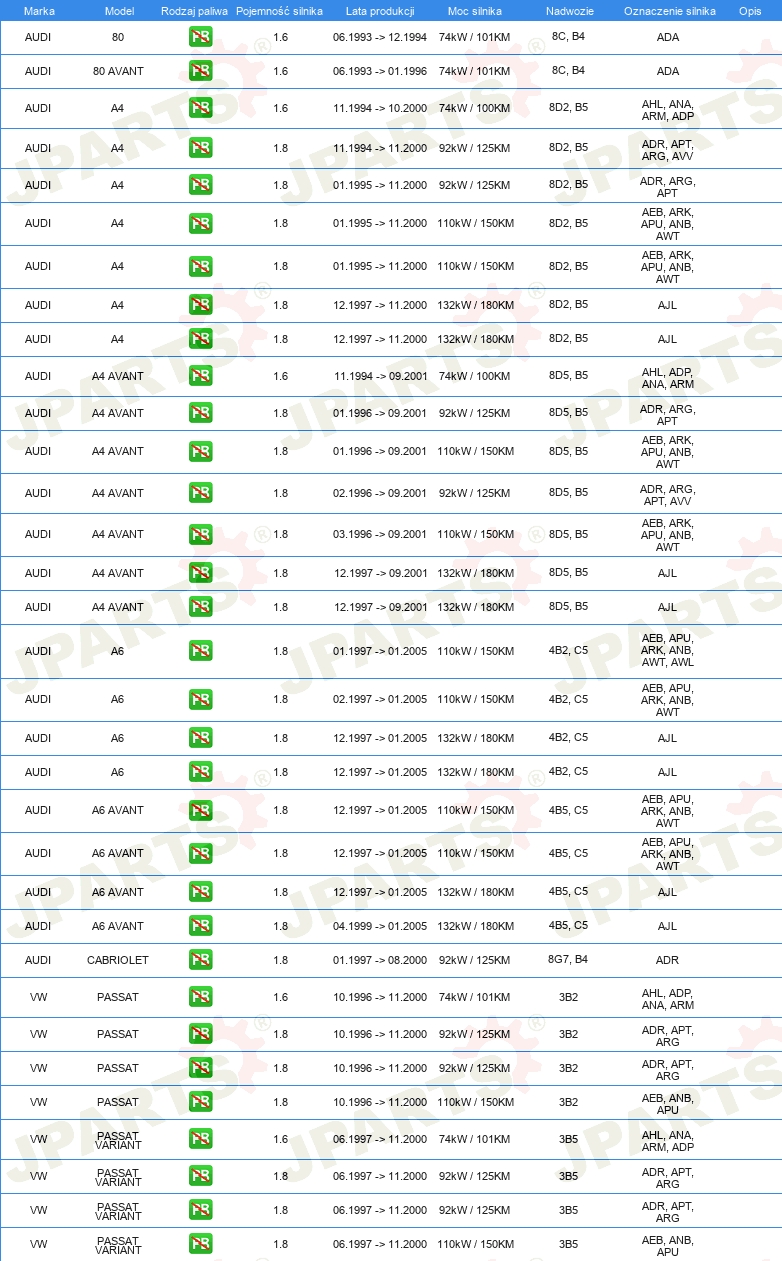Image resolution: width=782 pixels, height=1261 pixels.
Task: Click the Moc silnika column header
Action: (x=475, y=10)
